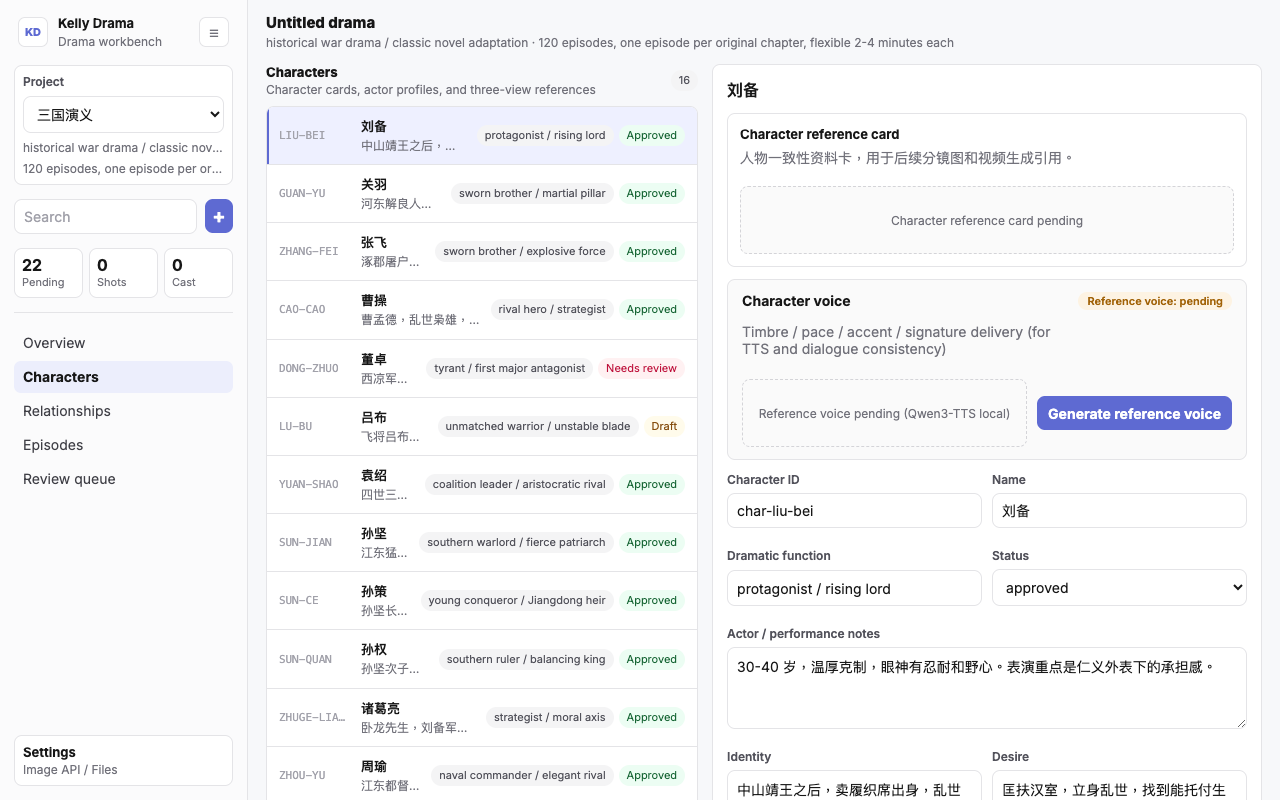Click the blue plus add button
Screen dimensions: 1280x800
pyautogui.click(x=219, y=216)
